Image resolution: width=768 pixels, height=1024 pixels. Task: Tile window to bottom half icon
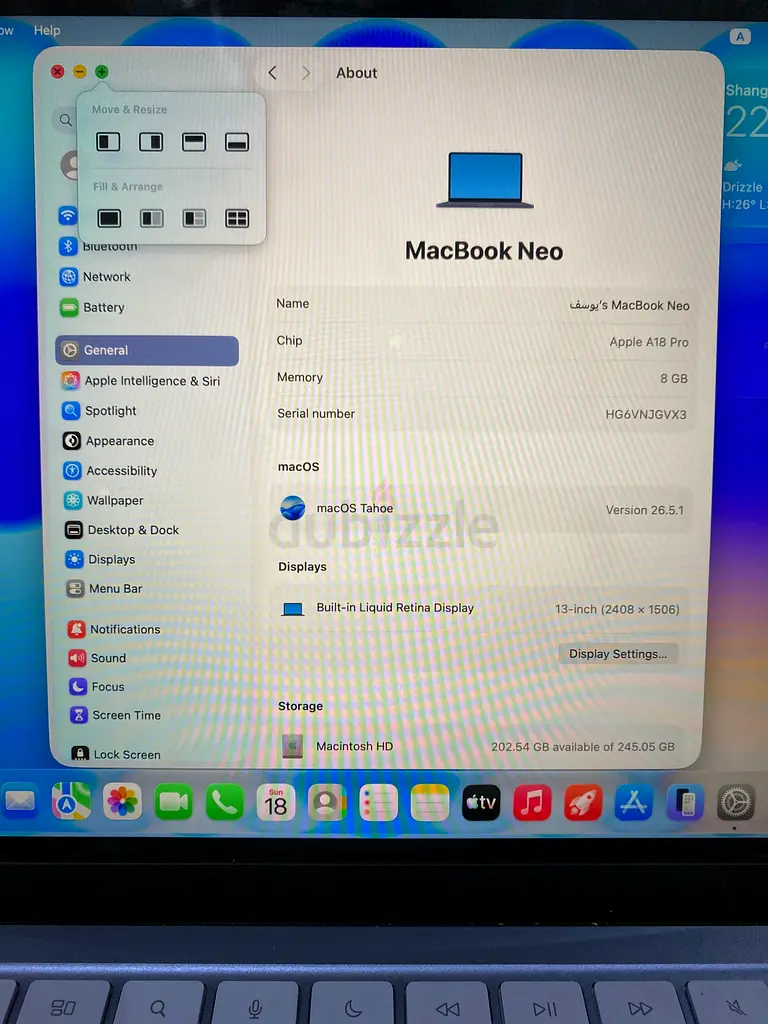pos(236,142)
